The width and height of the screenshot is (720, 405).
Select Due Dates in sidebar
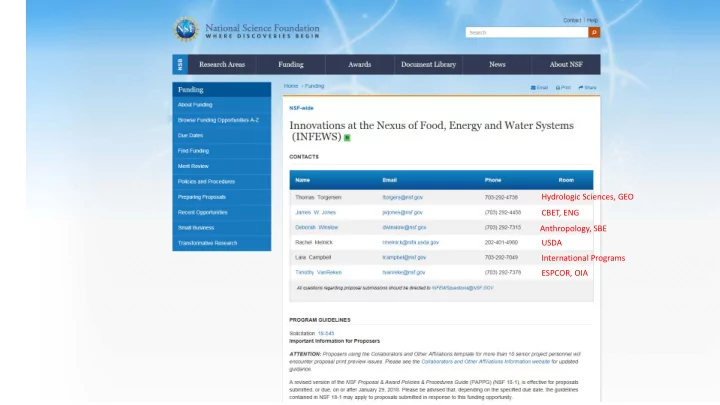[221, 135]
